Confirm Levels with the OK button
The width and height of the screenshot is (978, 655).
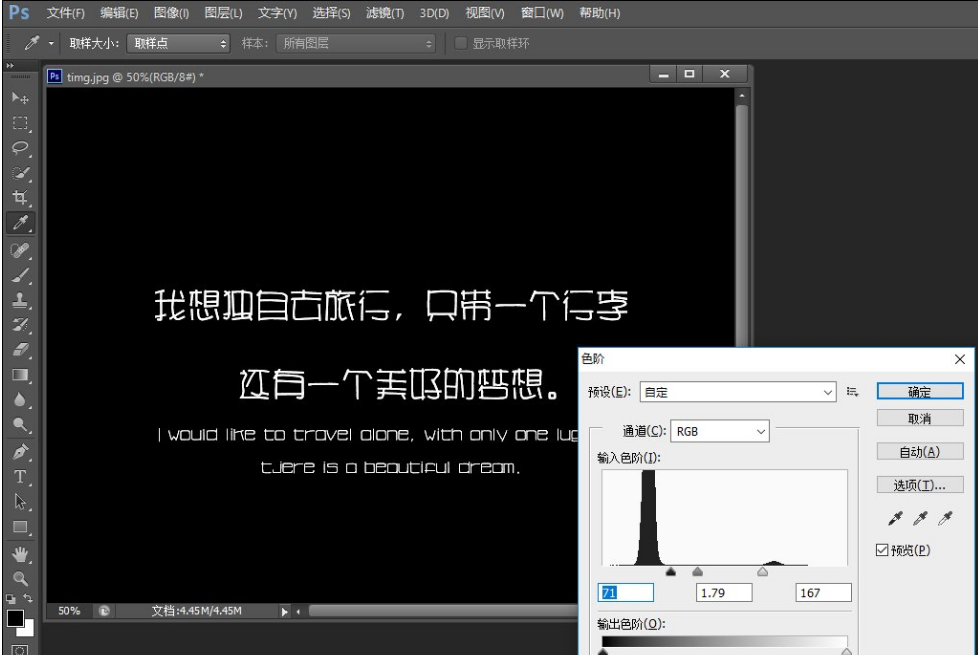coord(920,391)
